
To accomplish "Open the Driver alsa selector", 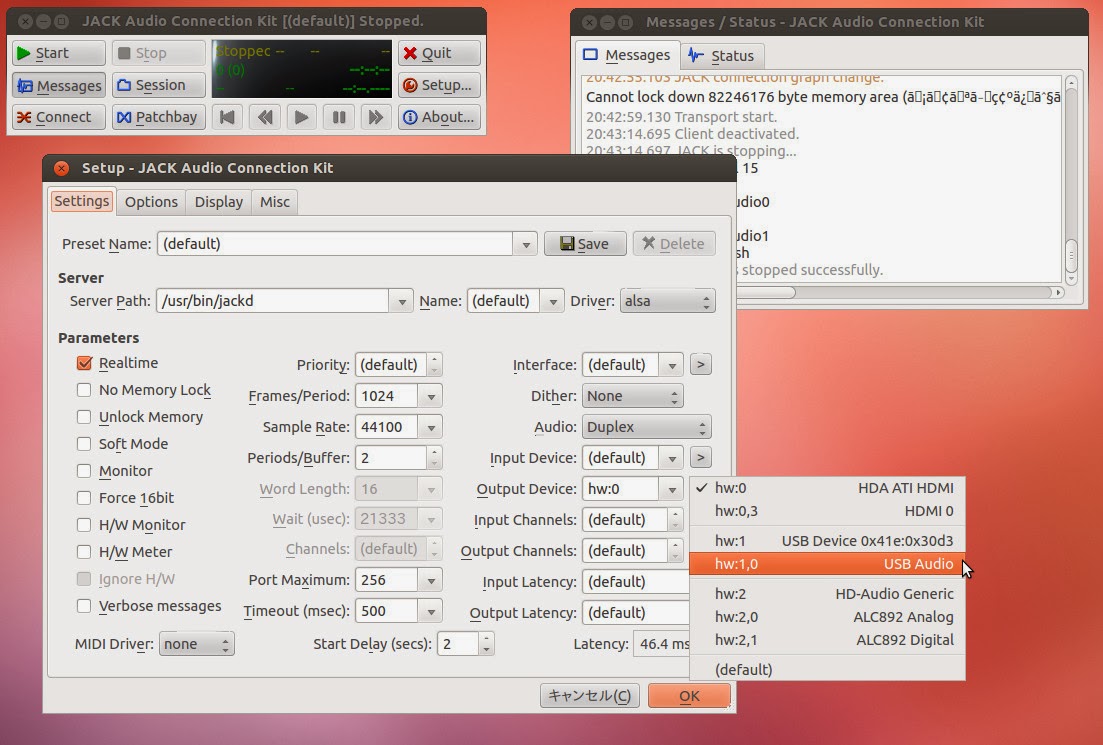I will [667, 301].
